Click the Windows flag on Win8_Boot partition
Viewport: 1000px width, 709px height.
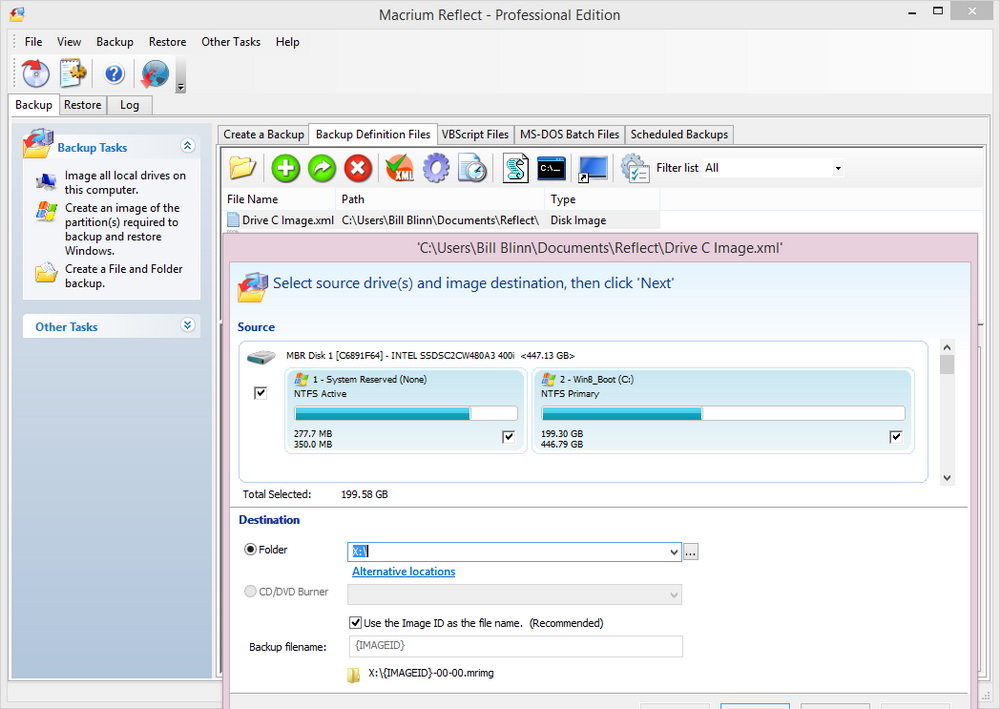click(548, 379)
